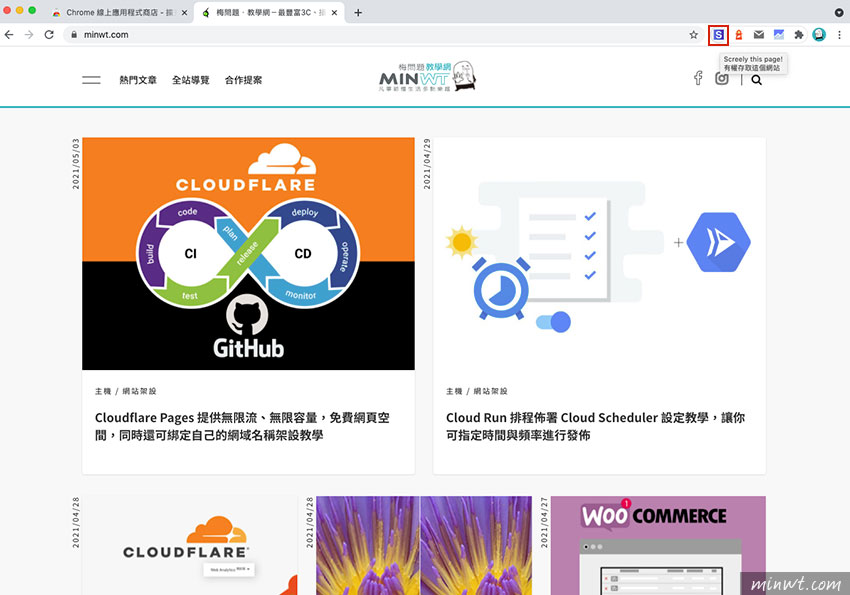Open the site's Facebook page
Viewport: 850px width, 595px height.
[x=698, y=78]
